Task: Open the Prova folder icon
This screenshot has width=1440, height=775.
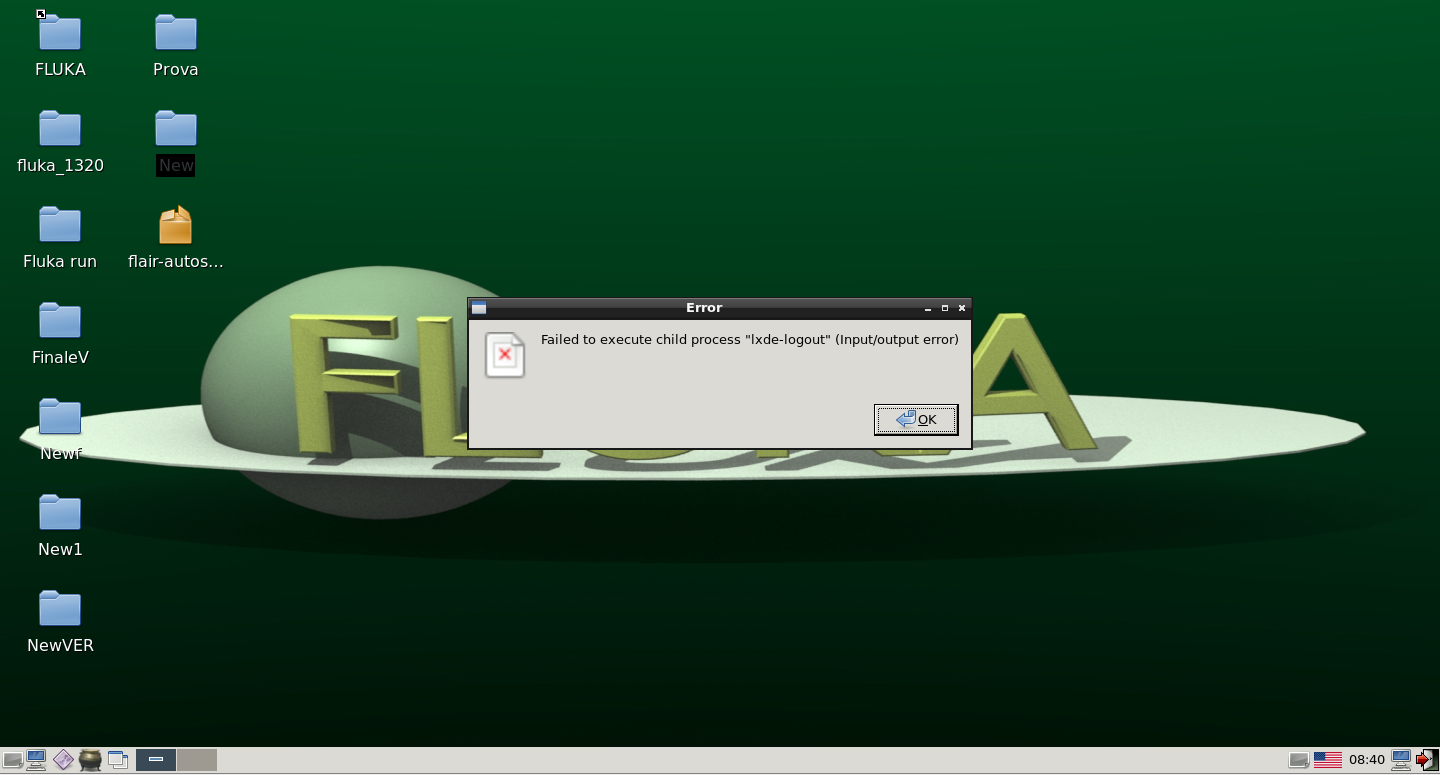Action: (176, 33)
